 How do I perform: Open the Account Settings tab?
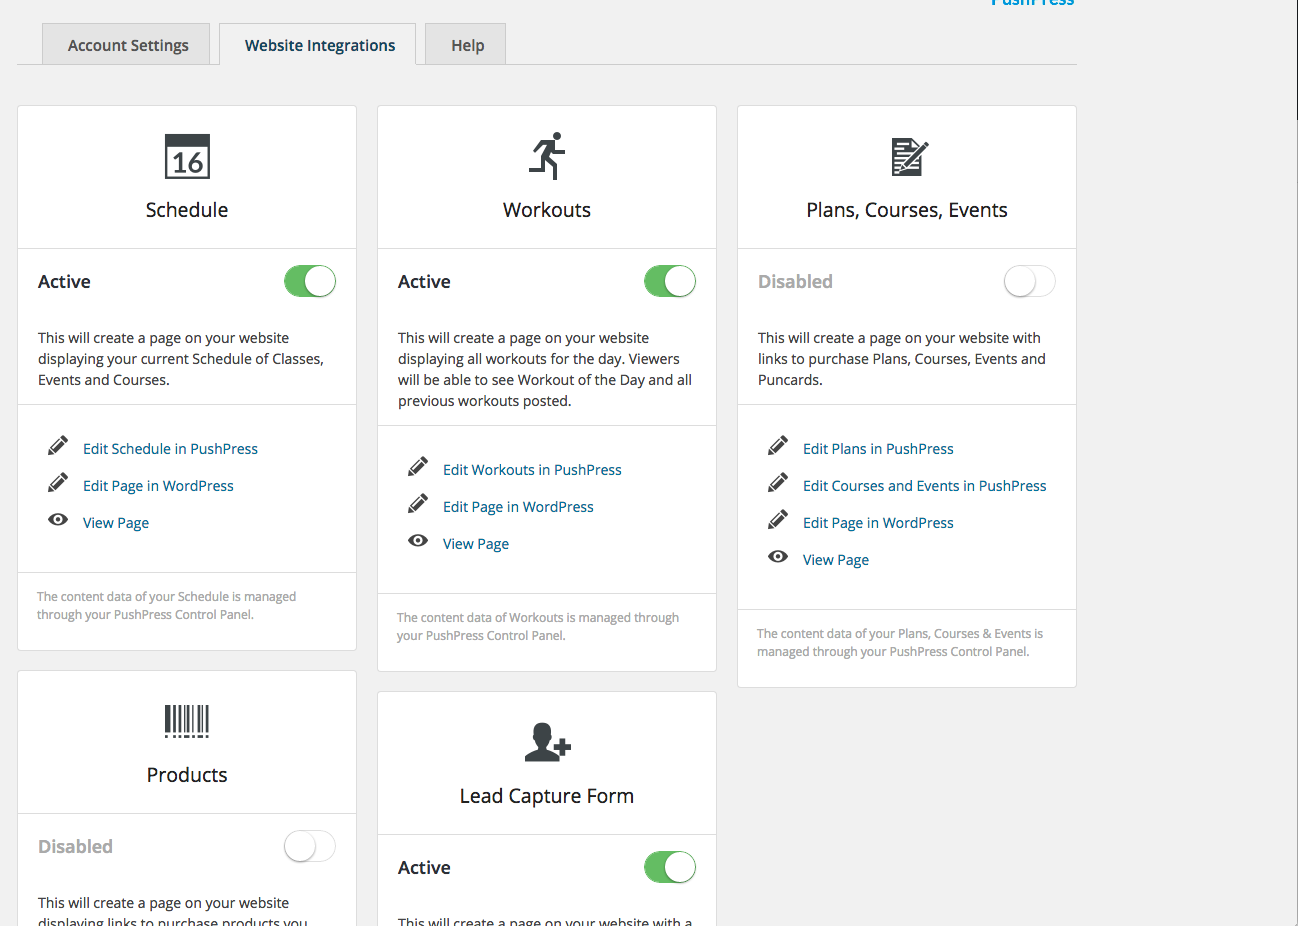point(128,45)
